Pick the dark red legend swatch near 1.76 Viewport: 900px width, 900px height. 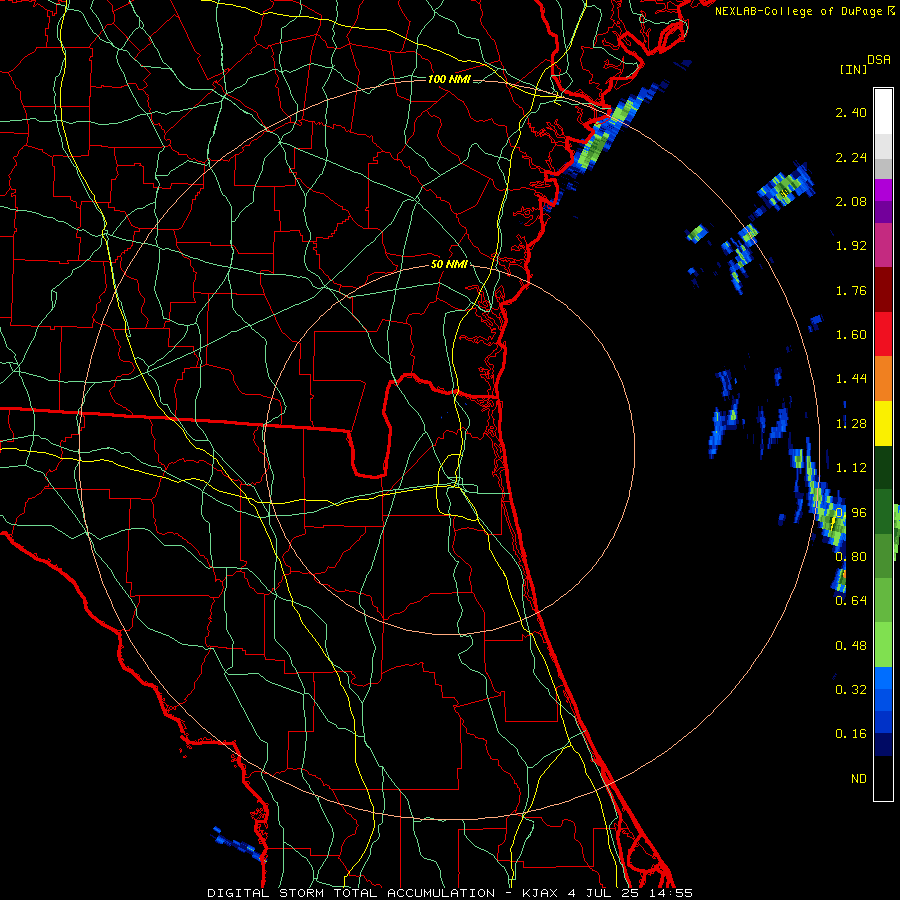883,290
